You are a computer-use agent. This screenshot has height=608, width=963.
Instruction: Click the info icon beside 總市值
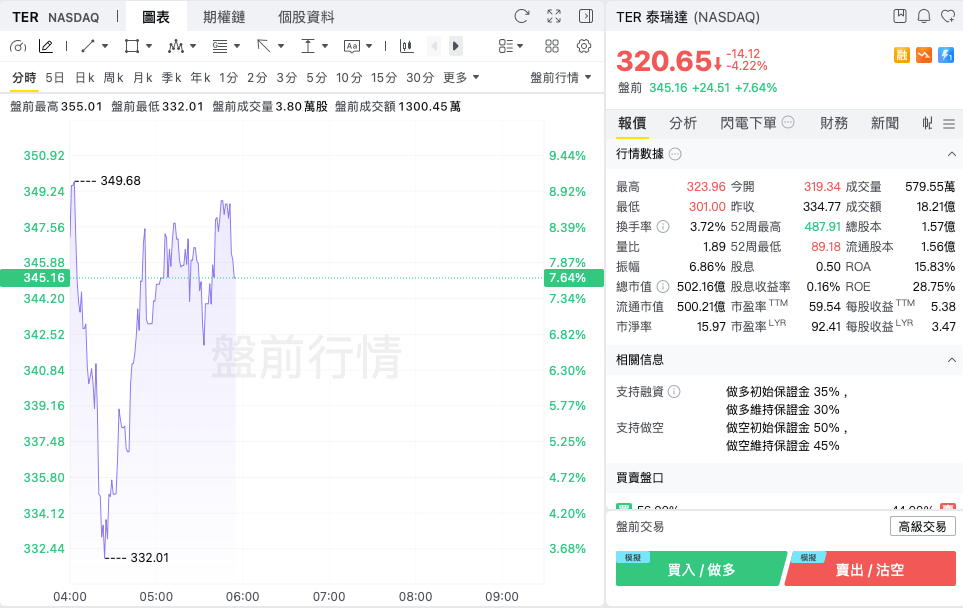pos(663,286)
